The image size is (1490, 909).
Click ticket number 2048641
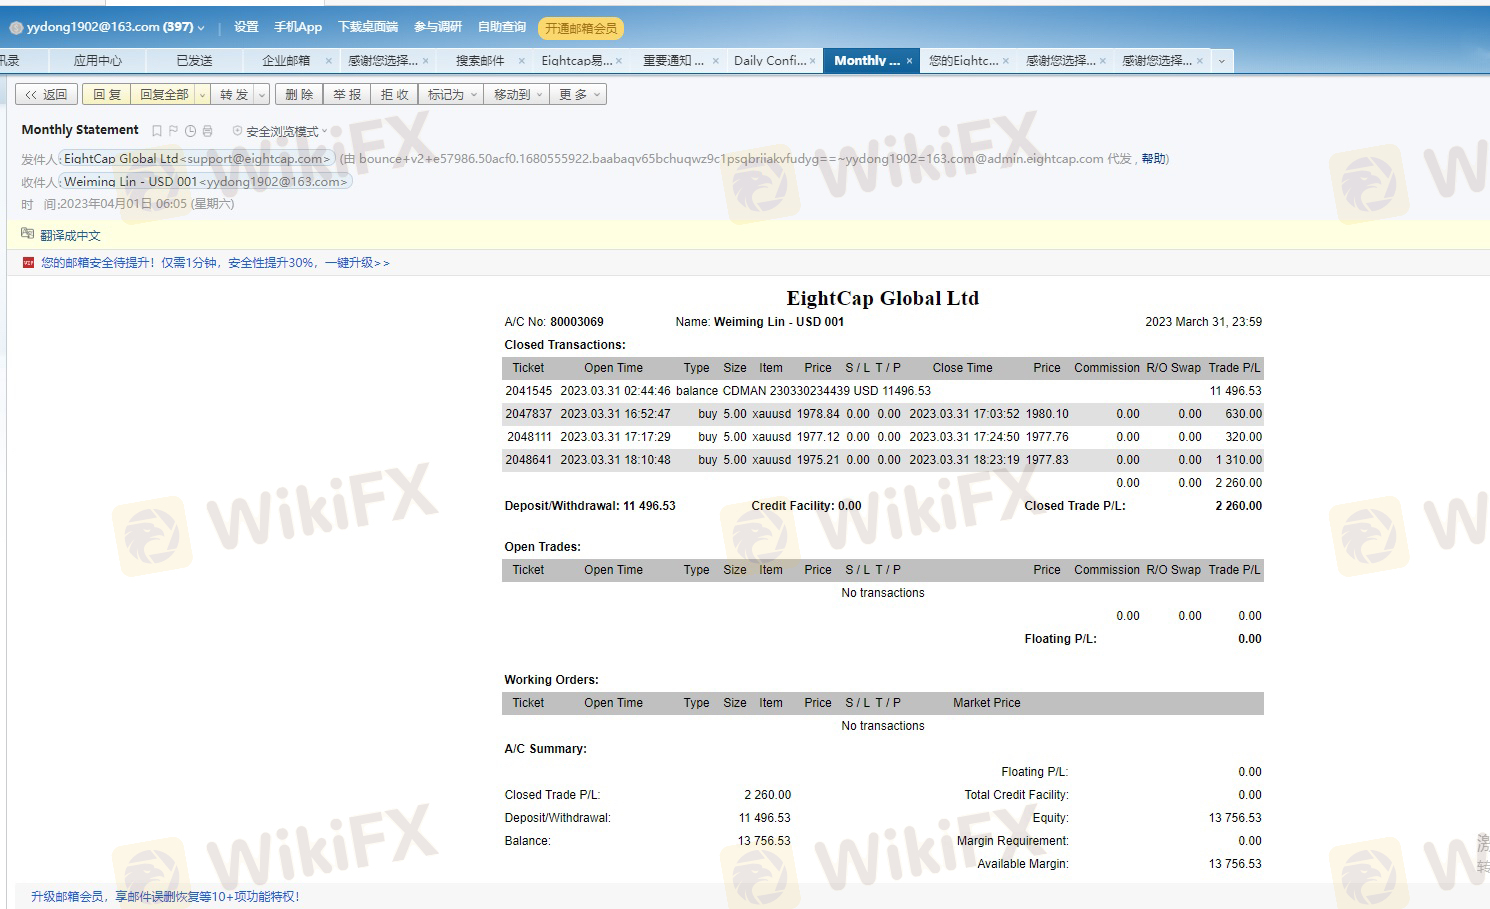529,460
